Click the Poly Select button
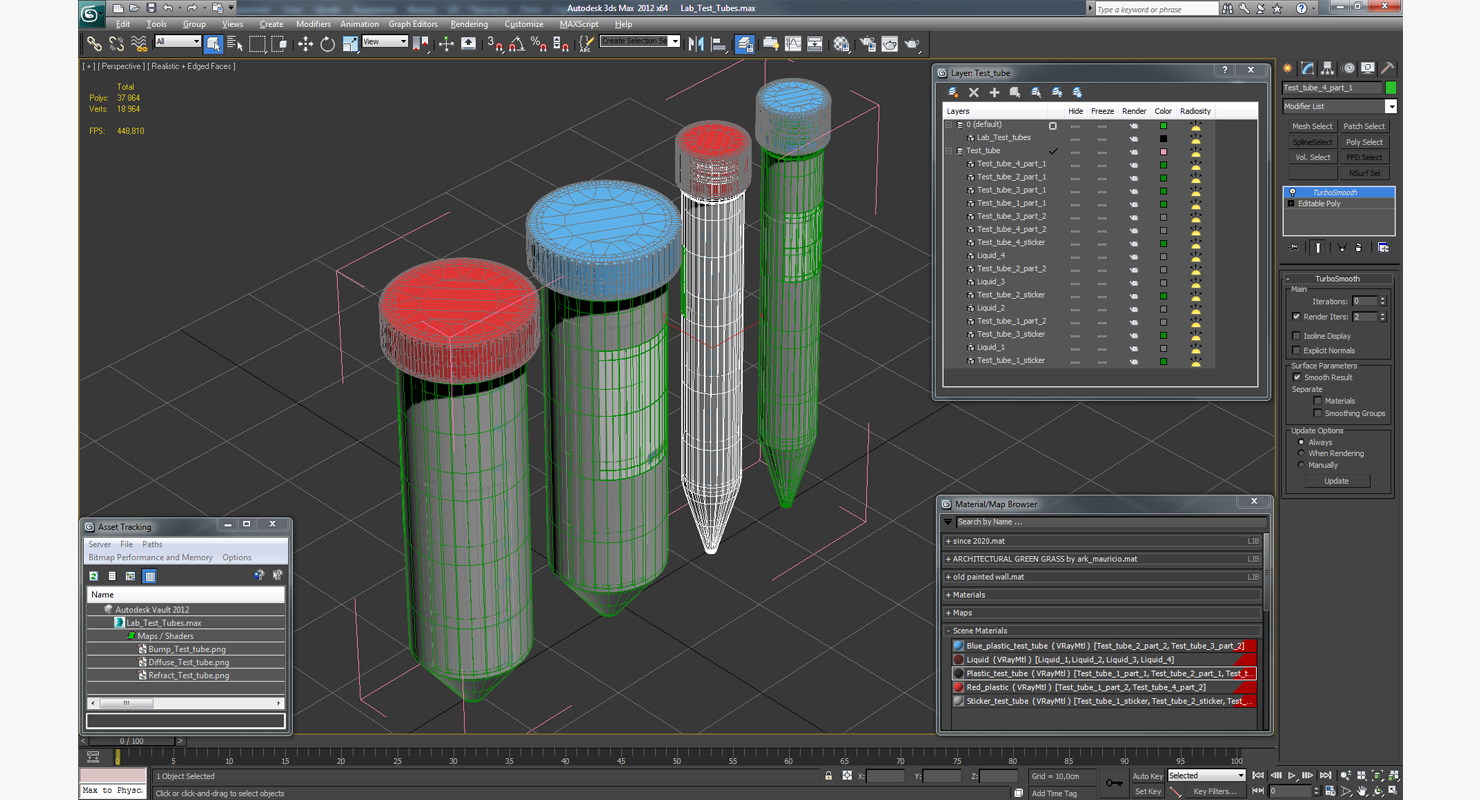 click(1364, 142)
